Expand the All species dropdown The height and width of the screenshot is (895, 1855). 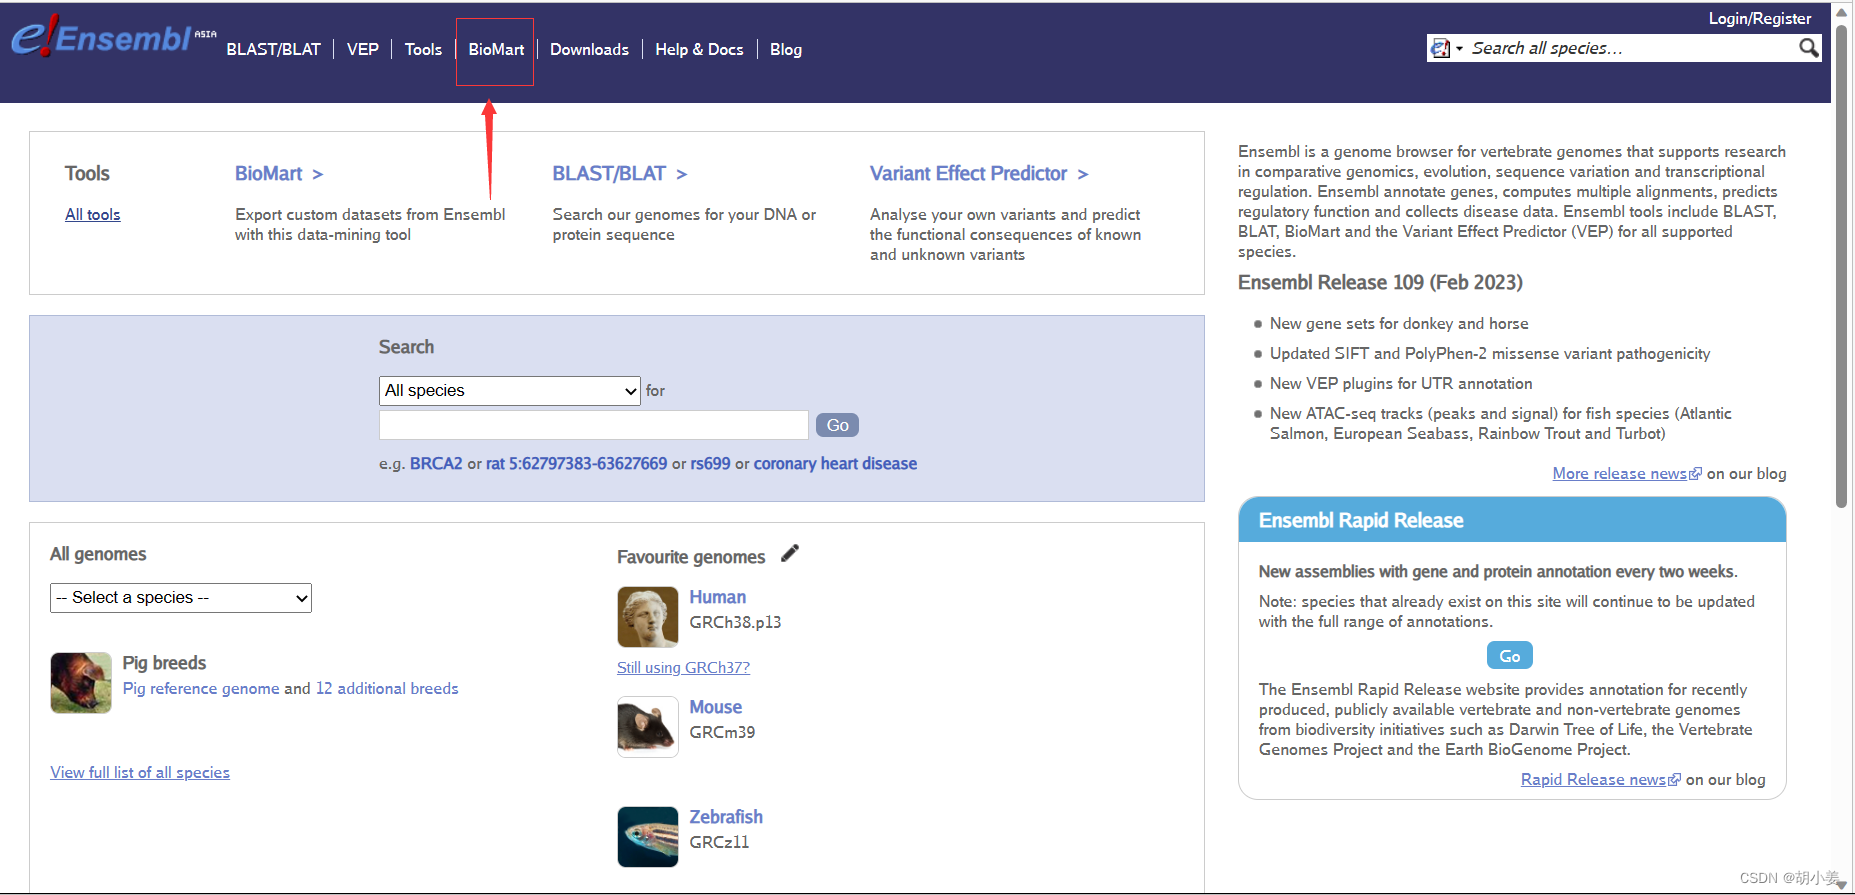click(510, 390)
